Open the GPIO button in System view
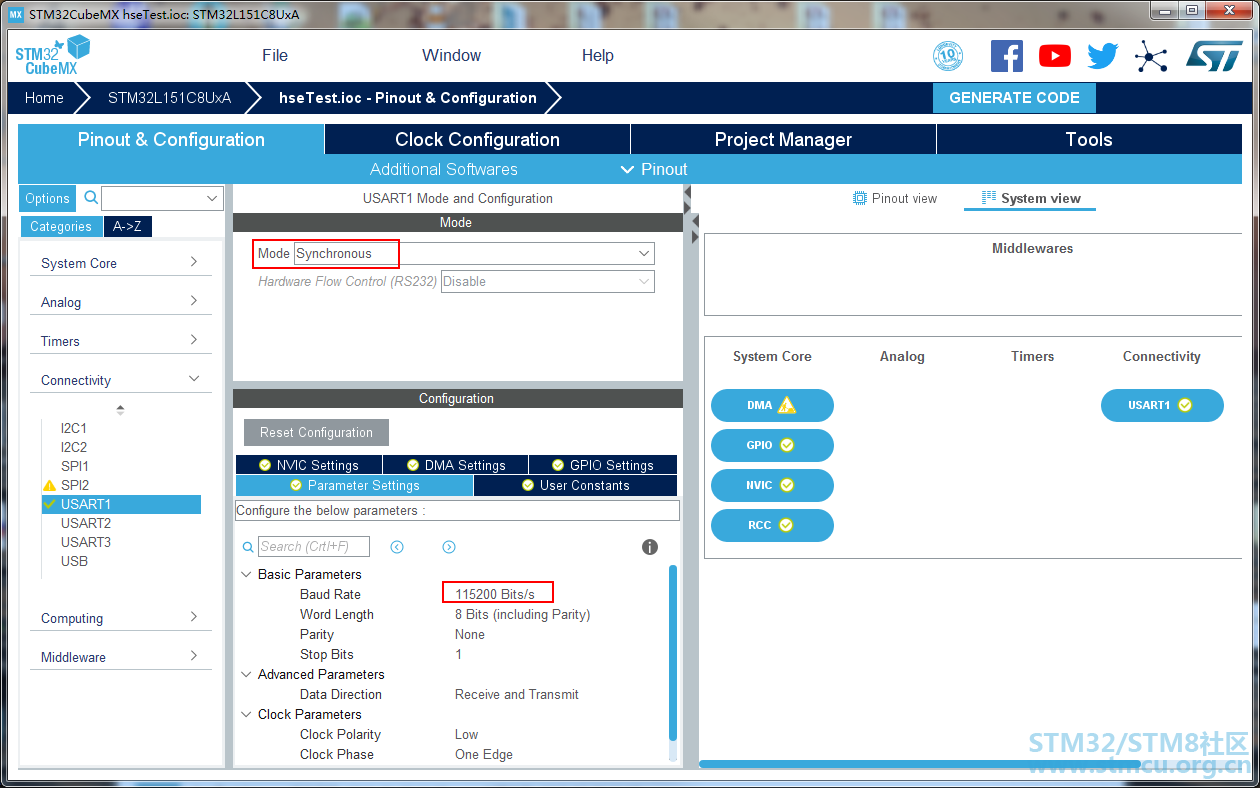Screen dimensions: 1260x788 pyautogui.click(x=772, y=445)
